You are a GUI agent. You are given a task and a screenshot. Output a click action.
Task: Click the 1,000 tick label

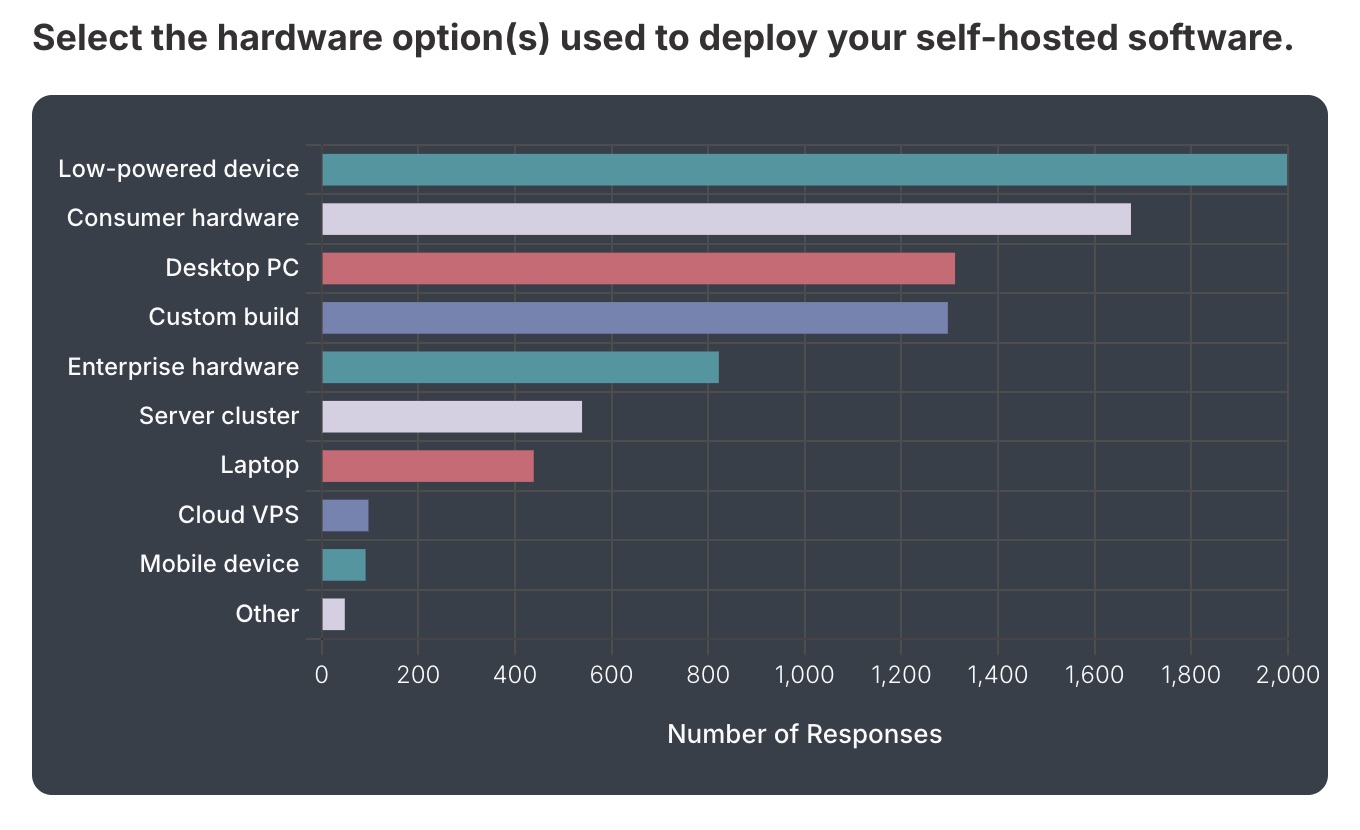click(805, 675)
